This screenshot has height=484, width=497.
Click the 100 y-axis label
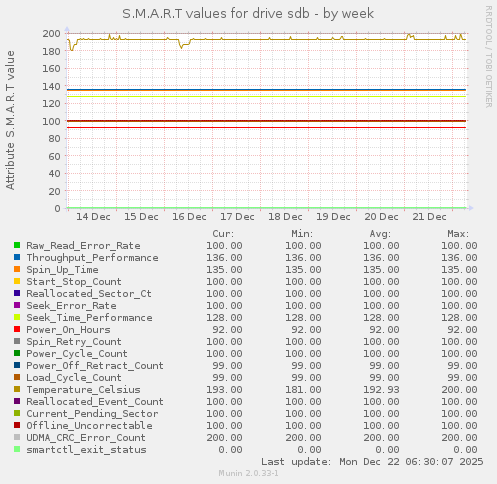(51, 121)
